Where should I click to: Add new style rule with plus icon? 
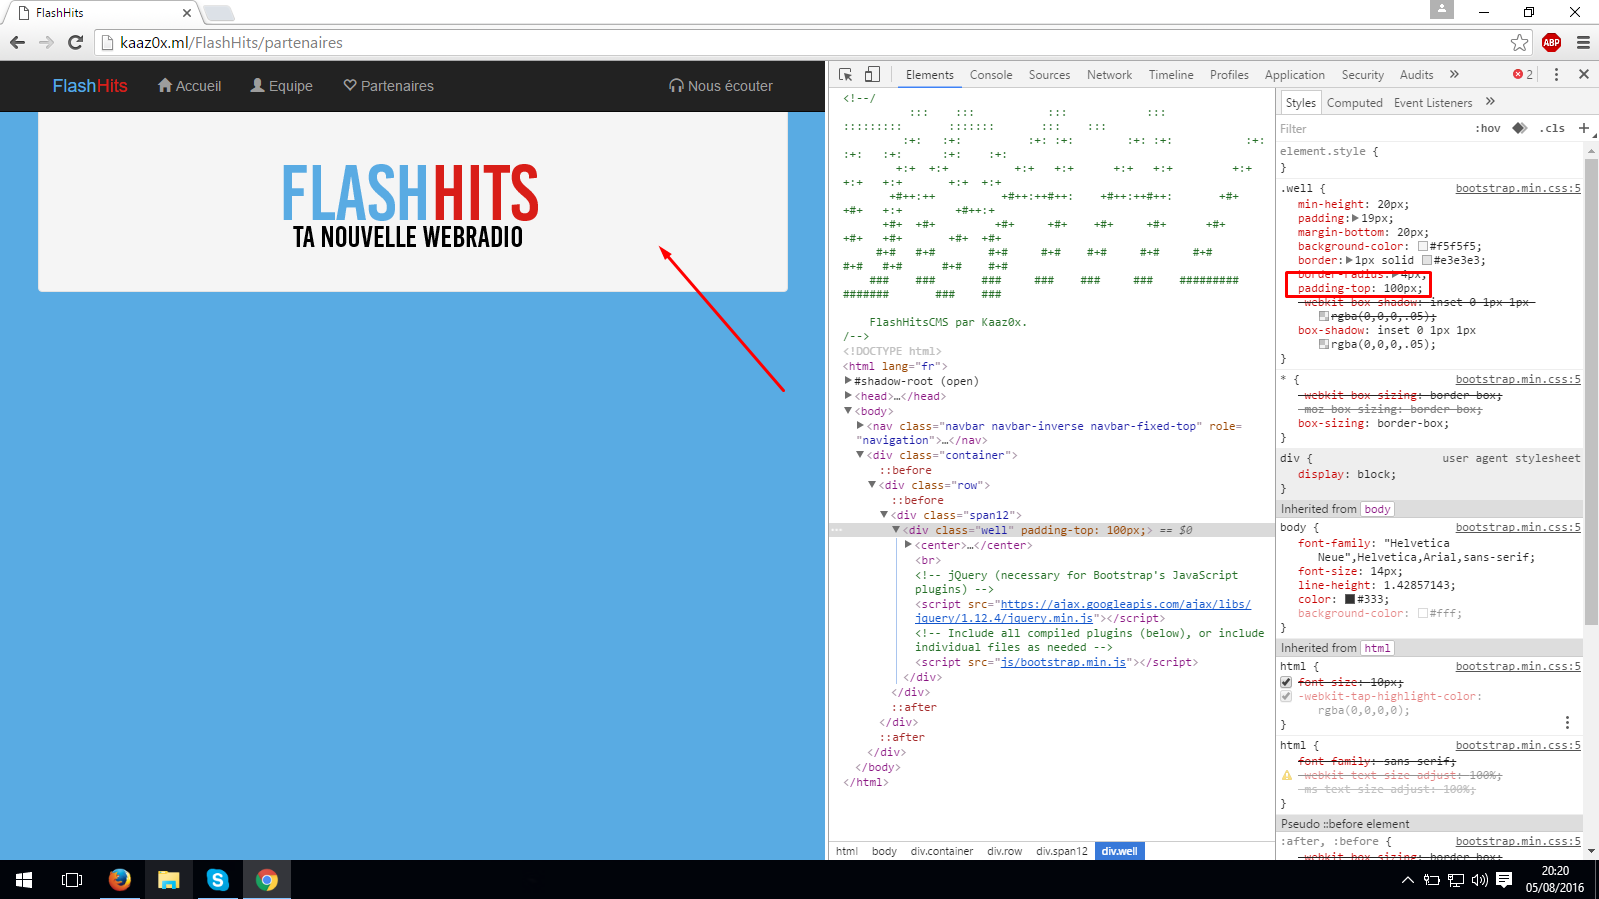(x=1584, y=128)
